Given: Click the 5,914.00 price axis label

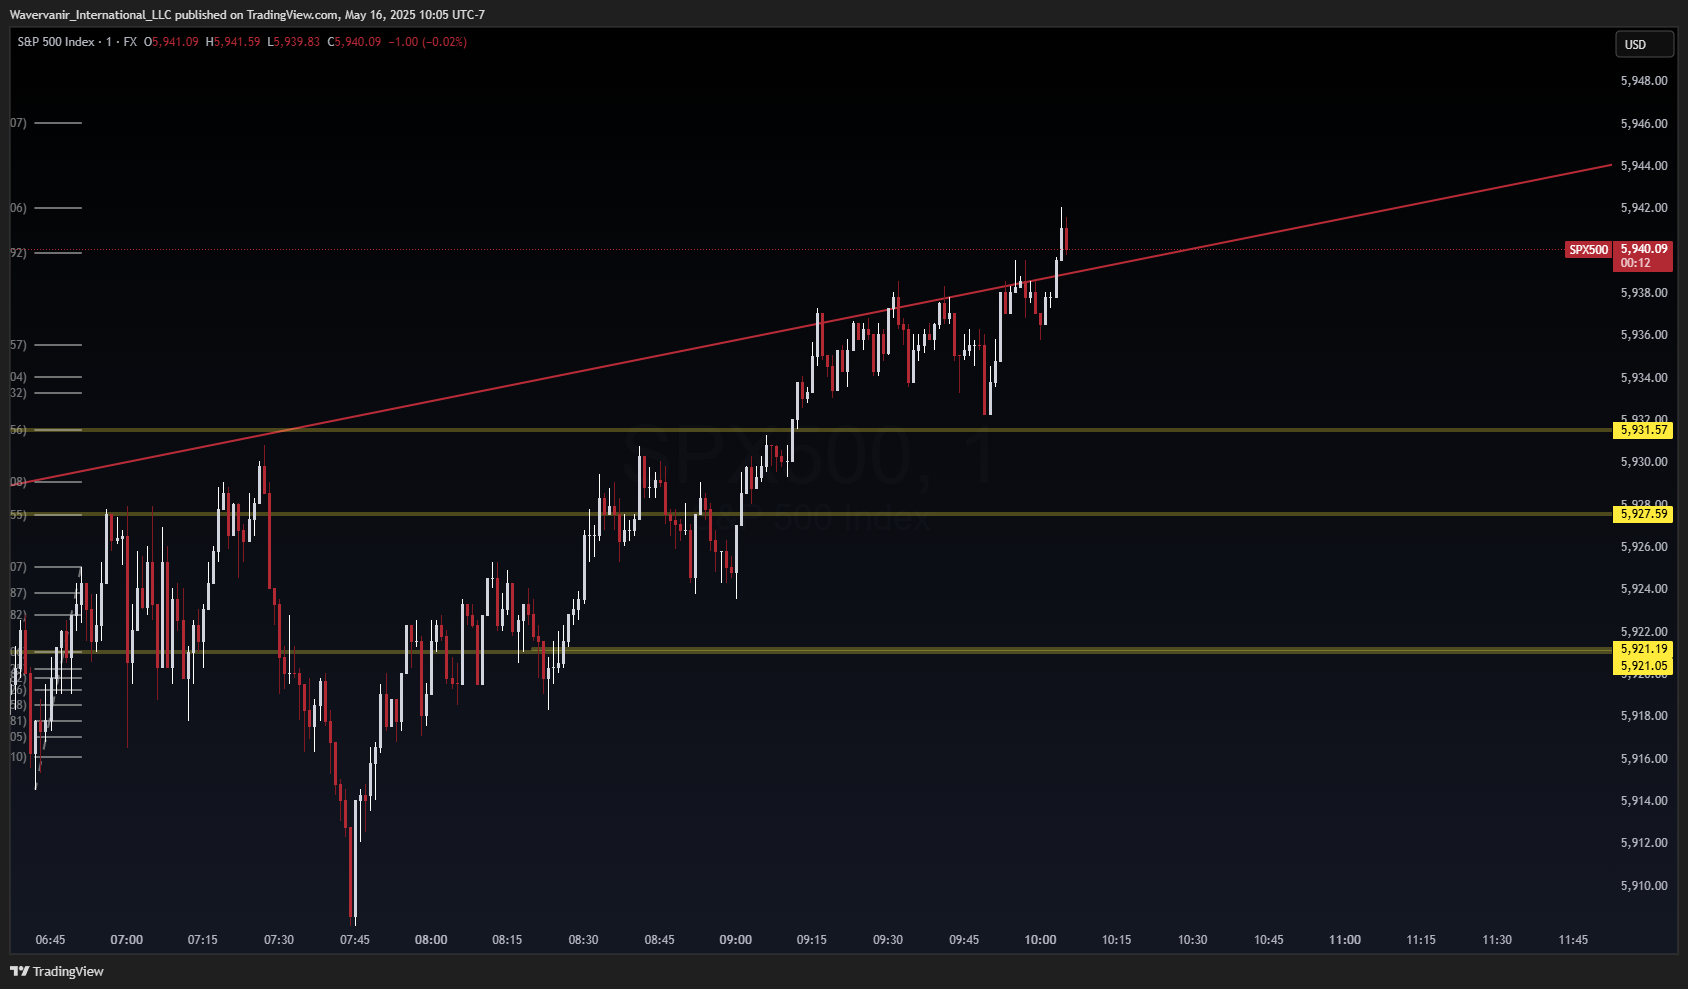Looking at the screenshot, I should 1644,801.
